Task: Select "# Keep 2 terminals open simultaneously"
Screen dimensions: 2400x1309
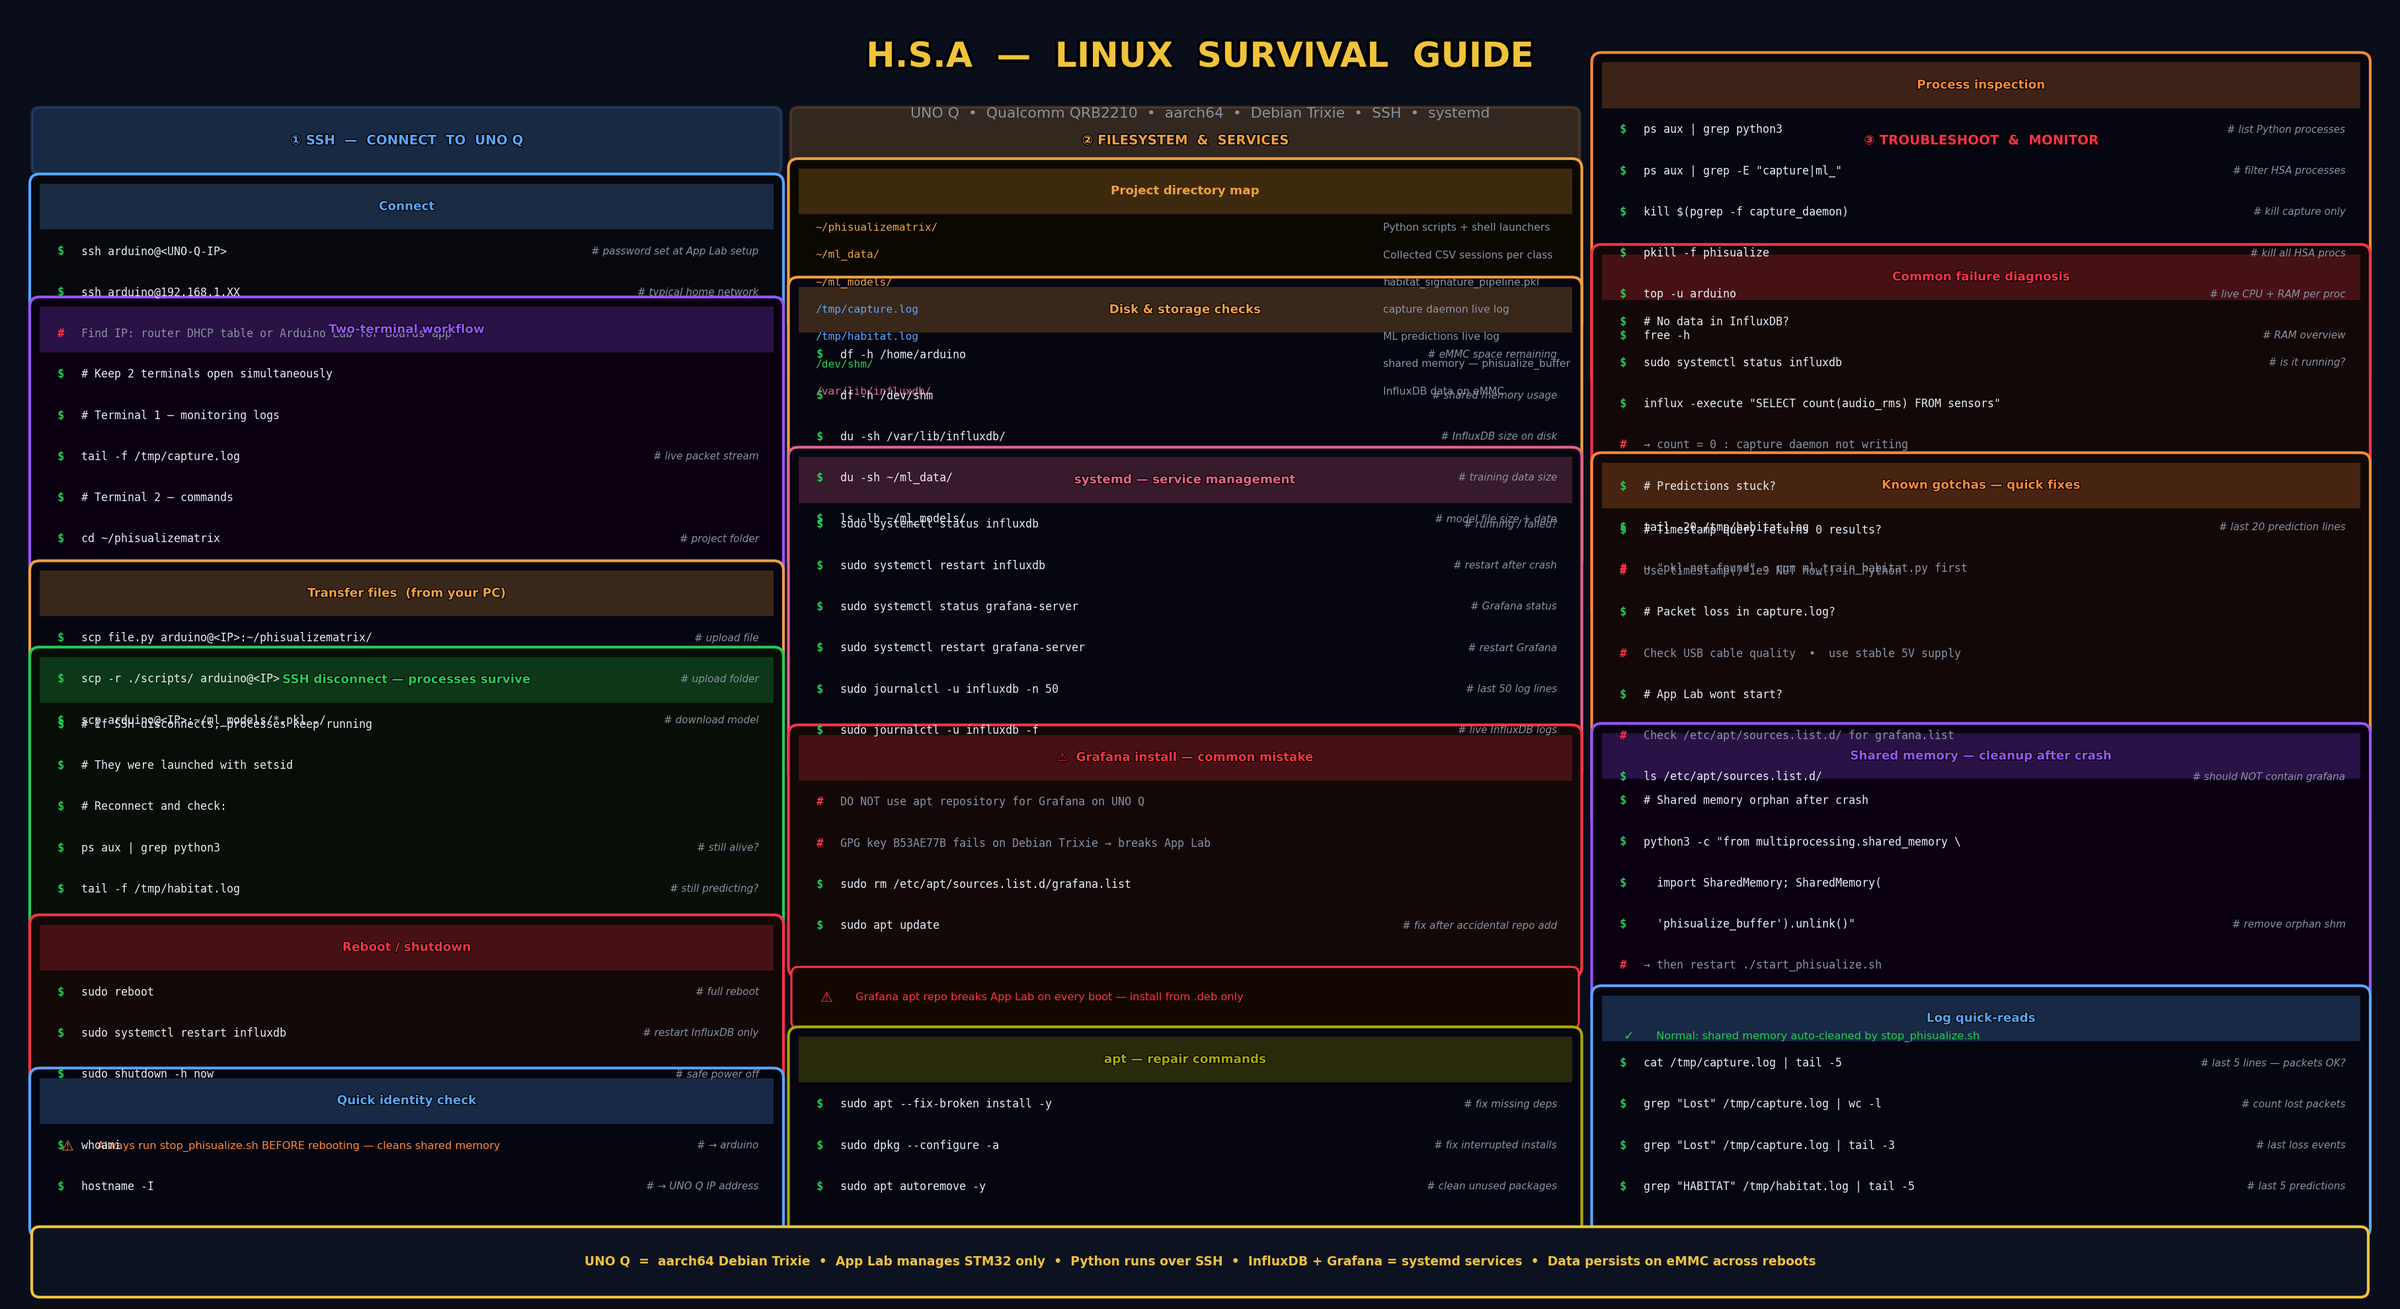Action: [x=207, y=374]
